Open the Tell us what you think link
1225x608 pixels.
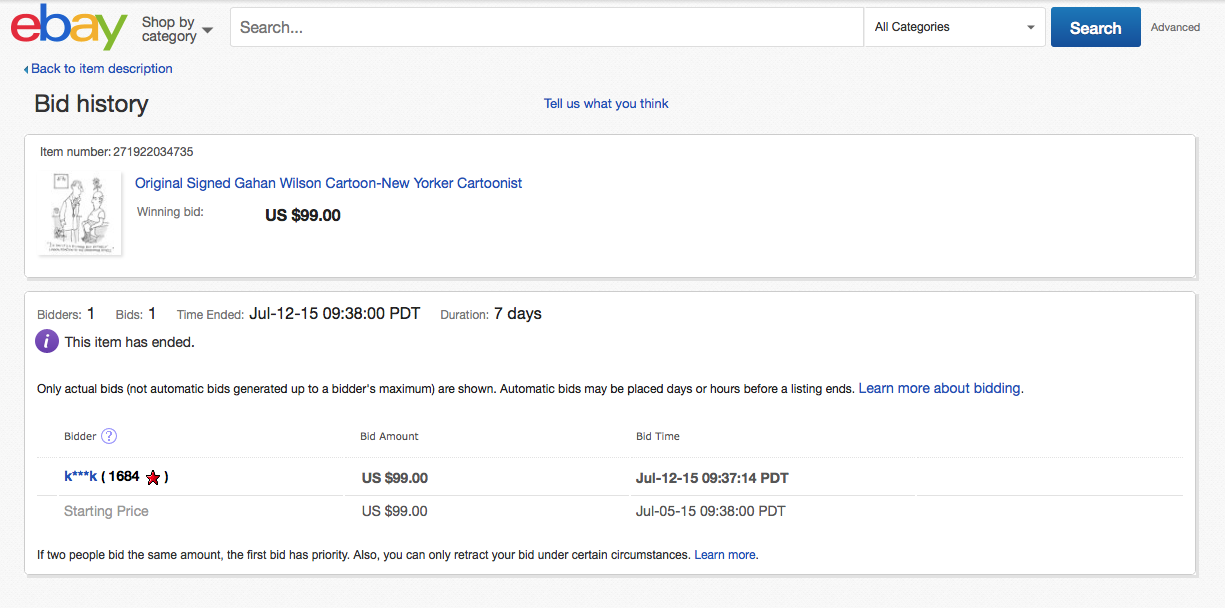(x=606, y=103)
